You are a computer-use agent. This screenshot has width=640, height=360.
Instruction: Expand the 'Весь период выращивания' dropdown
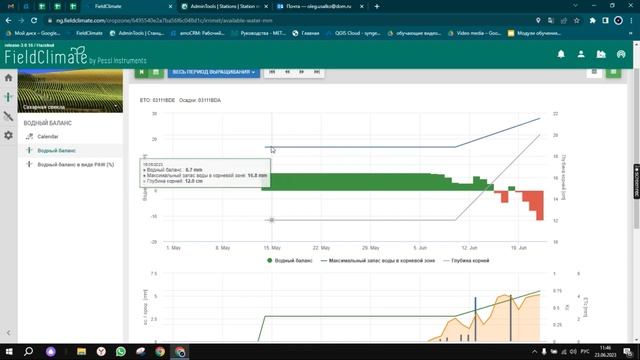click(213, 72)
